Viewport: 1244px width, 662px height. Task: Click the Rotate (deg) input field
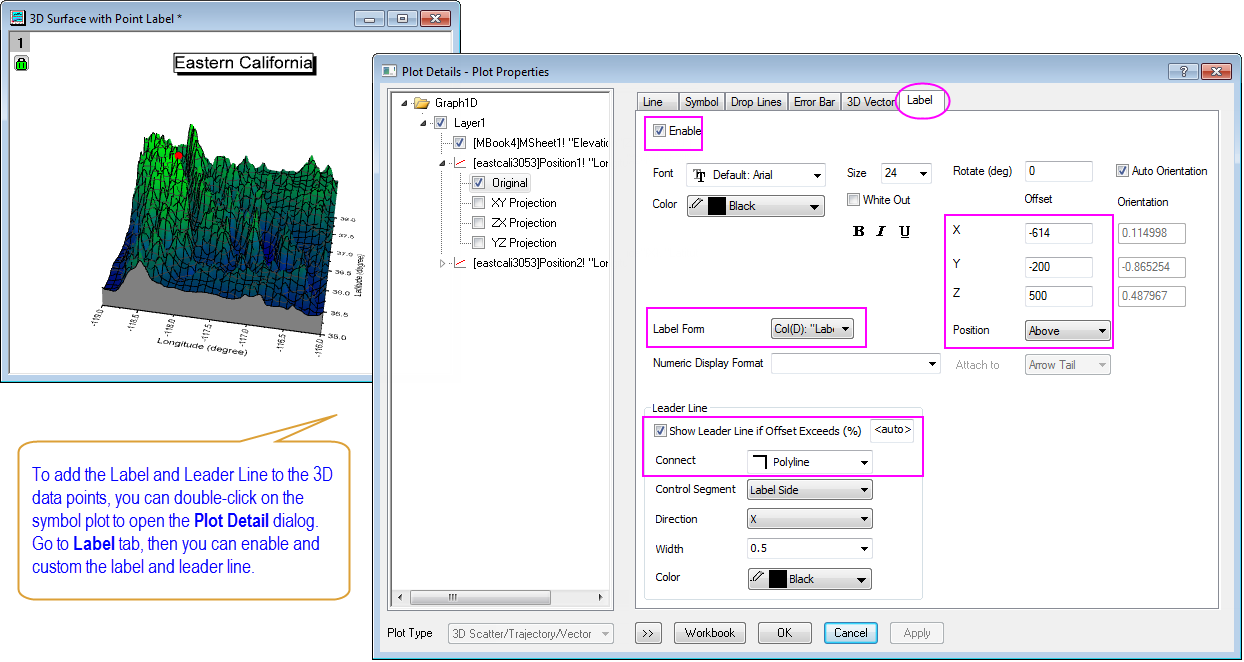pos(1059,171)
